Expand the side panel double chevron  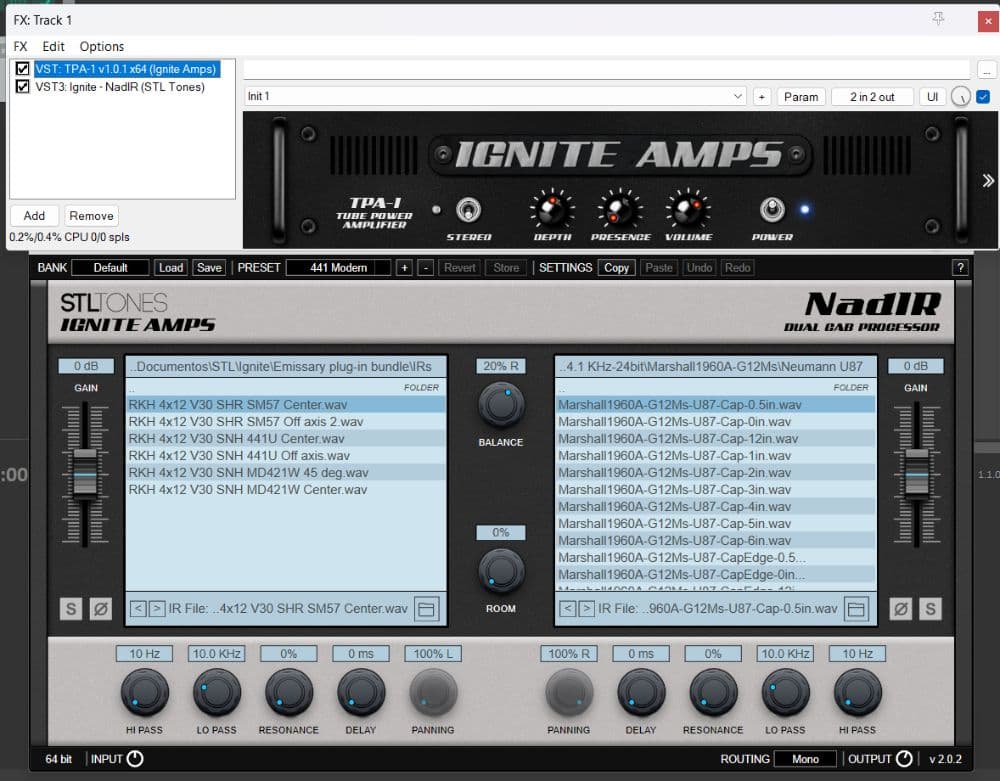point(988,180)
